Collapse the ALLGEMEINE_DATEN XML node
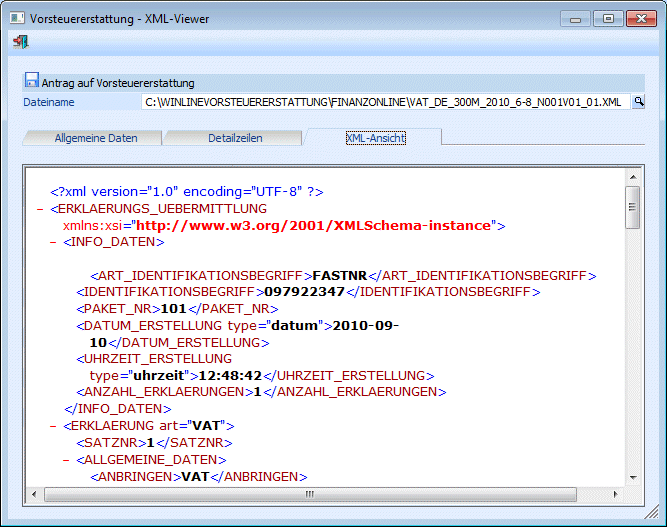Viewport: 667px width, 527px height. point(66,460)
